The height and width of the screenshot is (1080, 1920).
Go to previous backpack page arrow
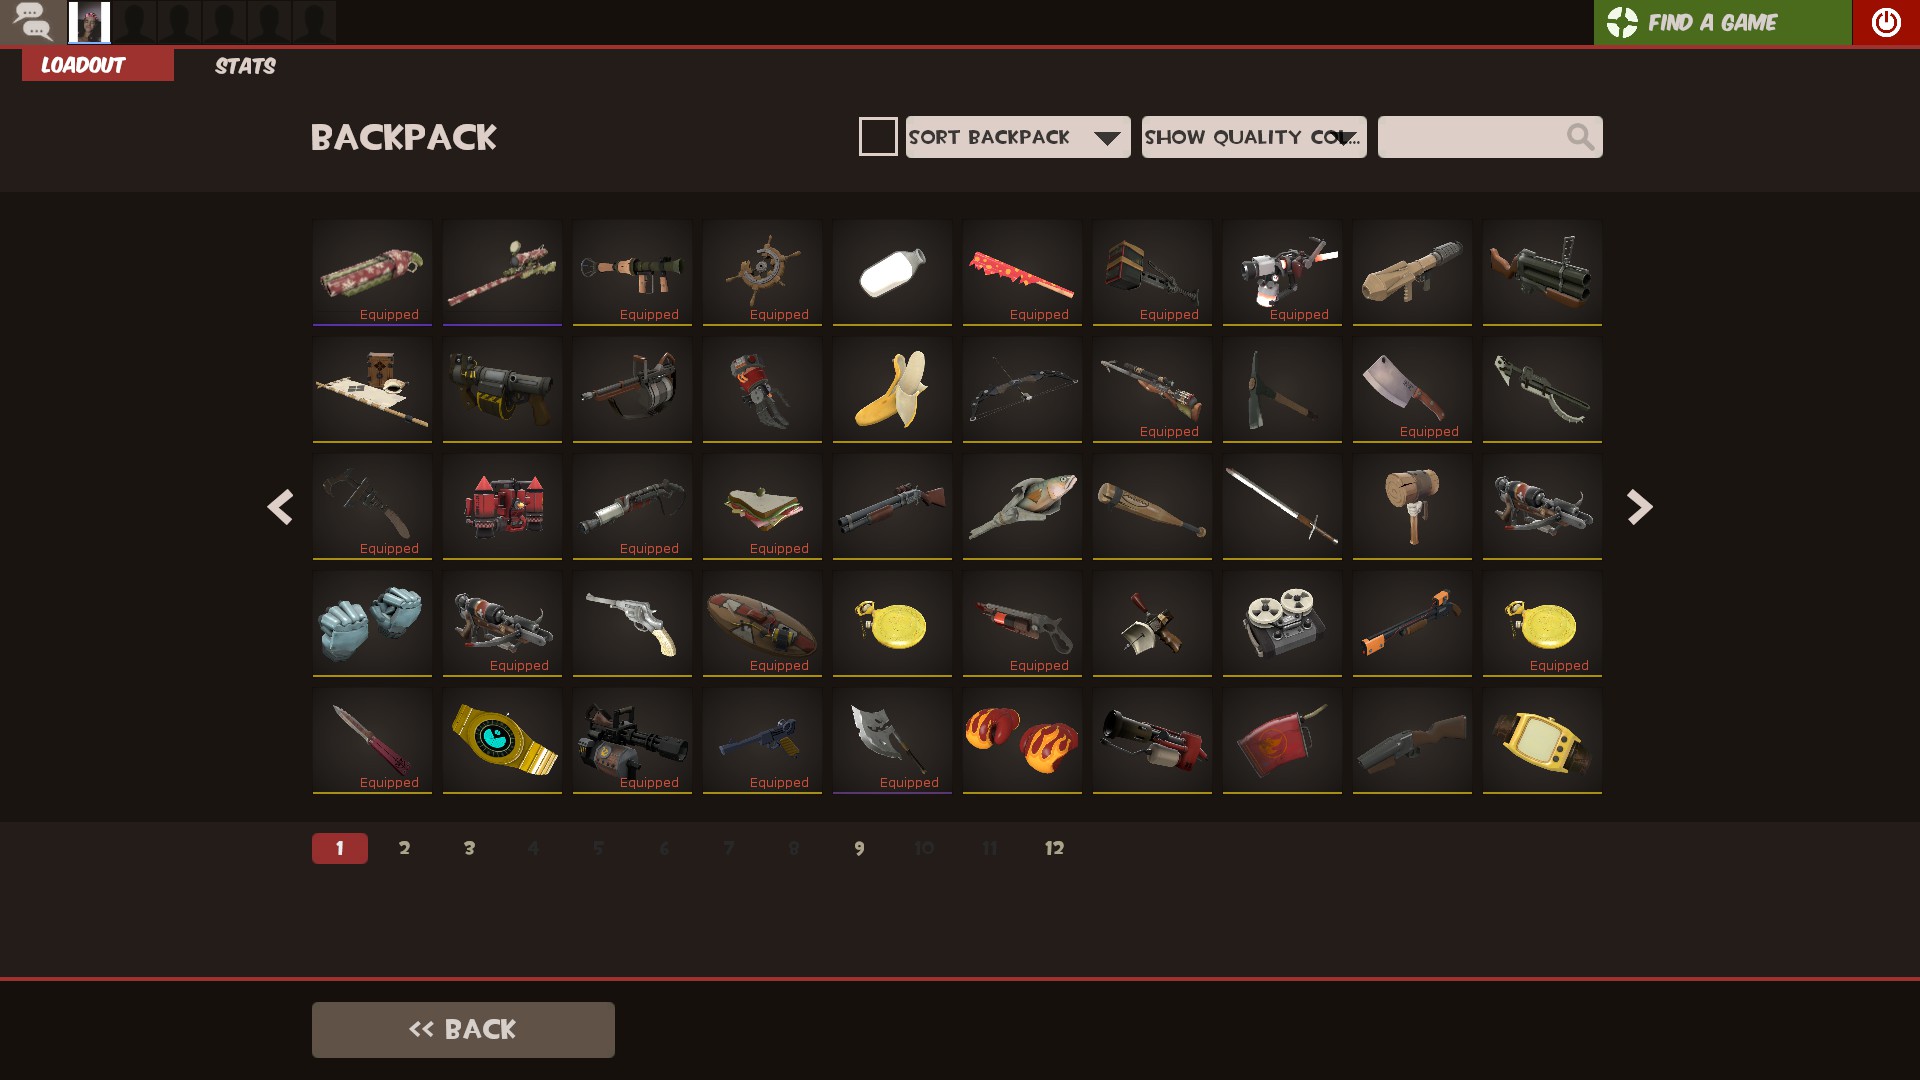[280, 507]
